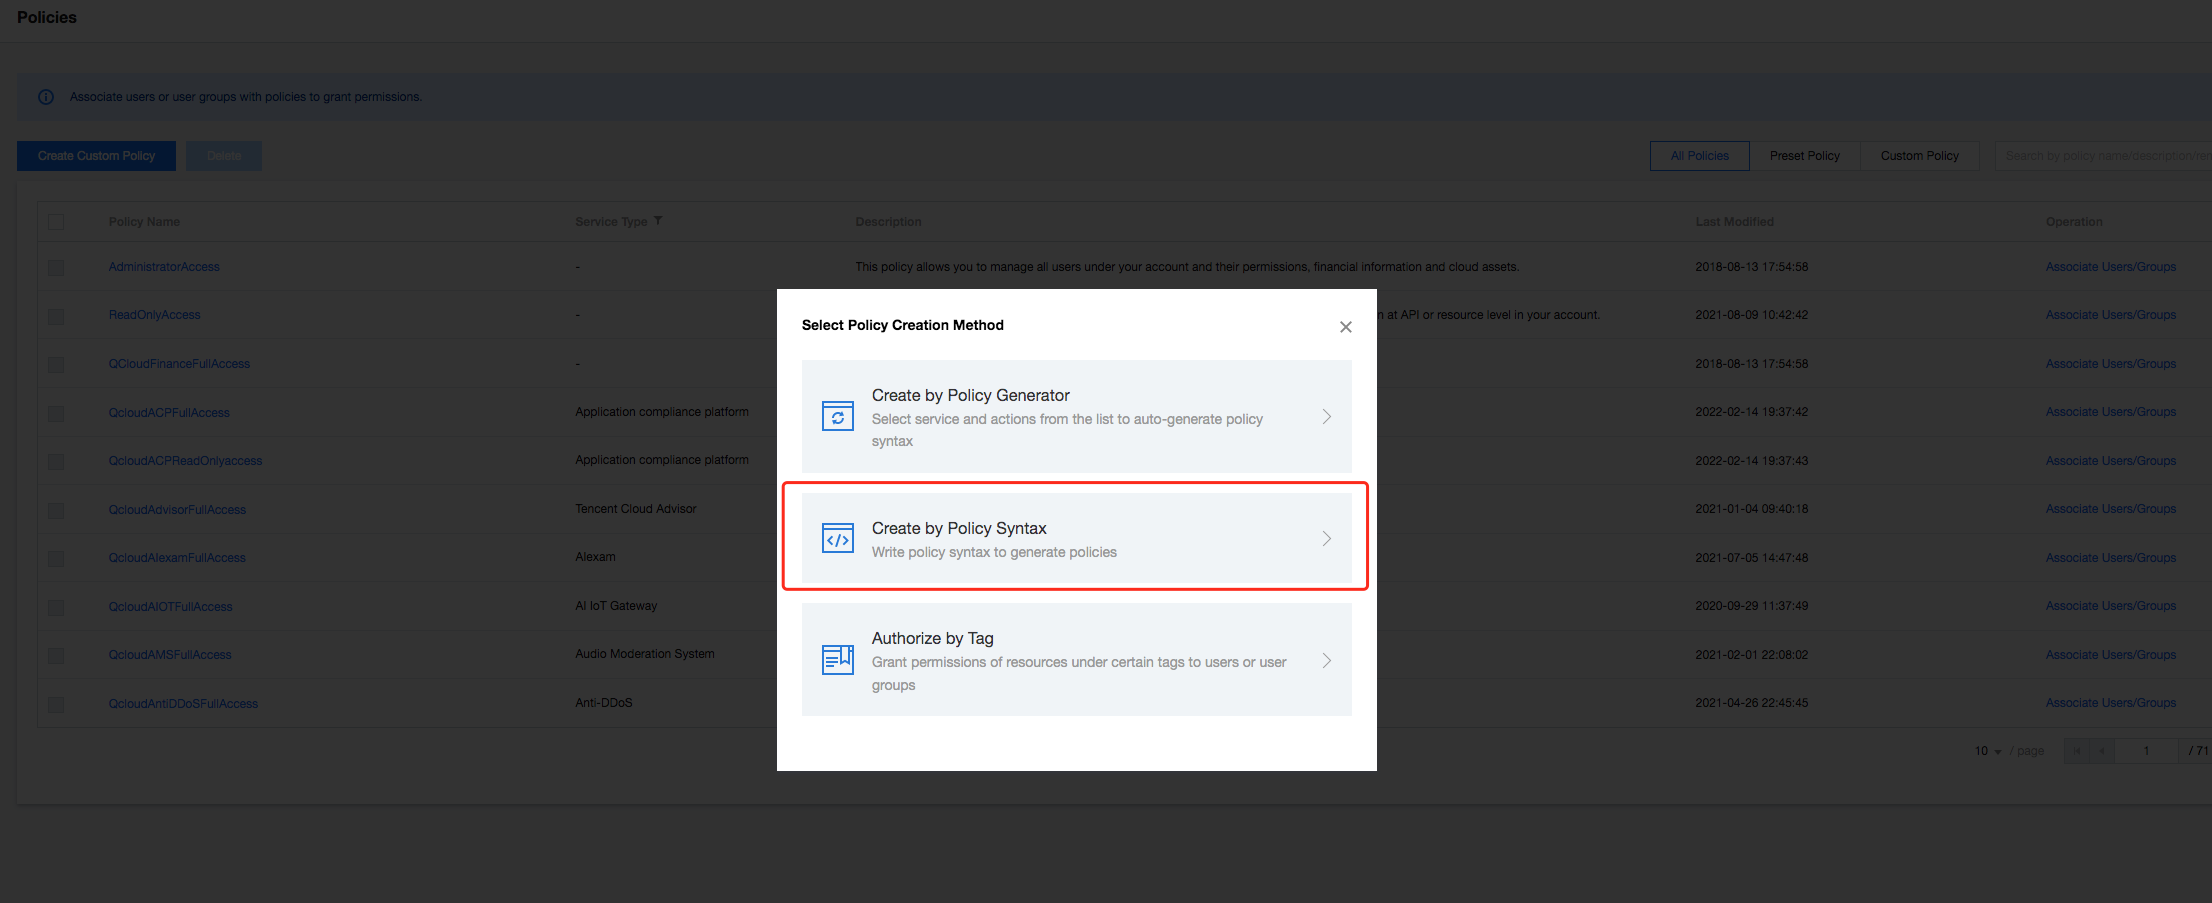2212x903 pixels.
Task: Select the QcloudAdvisorFullAccess row checkbox
Action: [56, 510]
